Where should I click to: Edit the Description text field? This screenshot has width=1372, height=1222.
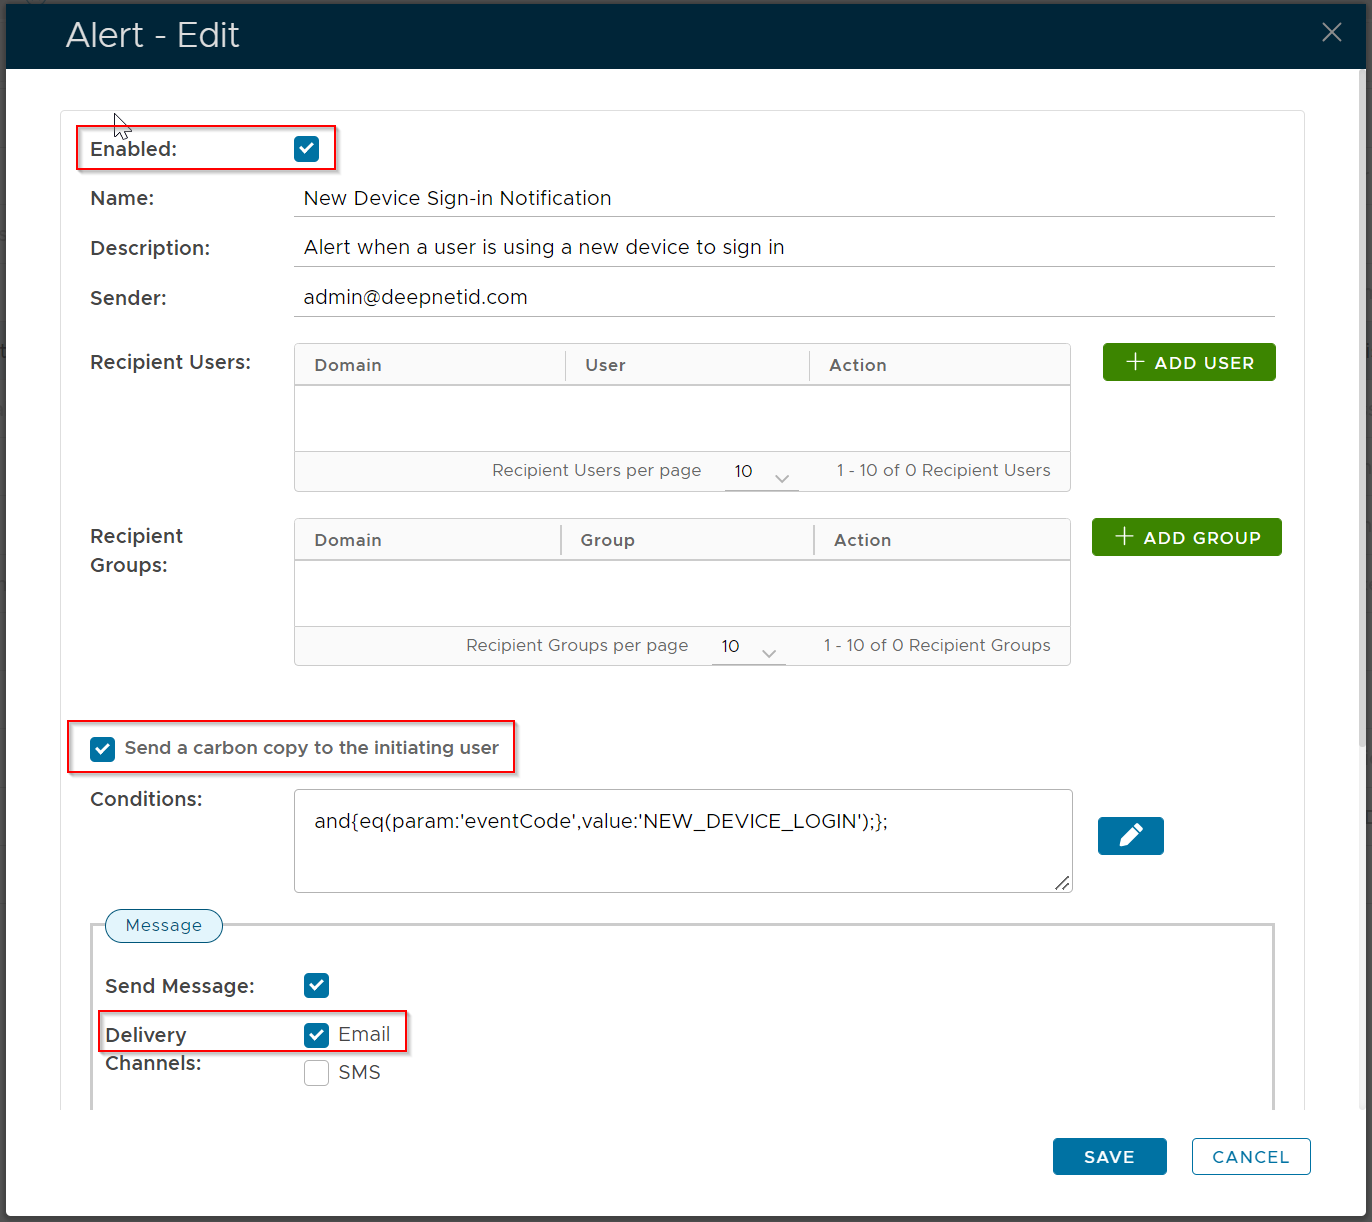pyautogui.click(x=784, y=248)
